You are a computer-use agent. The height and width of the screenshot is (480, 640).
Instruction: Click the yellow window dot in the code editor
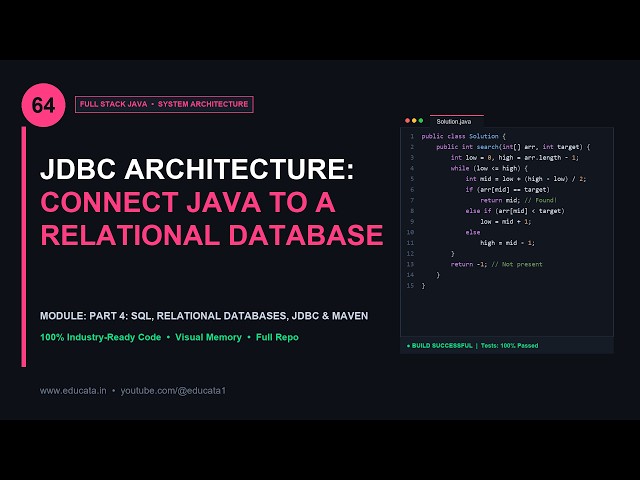click(414, 121)
